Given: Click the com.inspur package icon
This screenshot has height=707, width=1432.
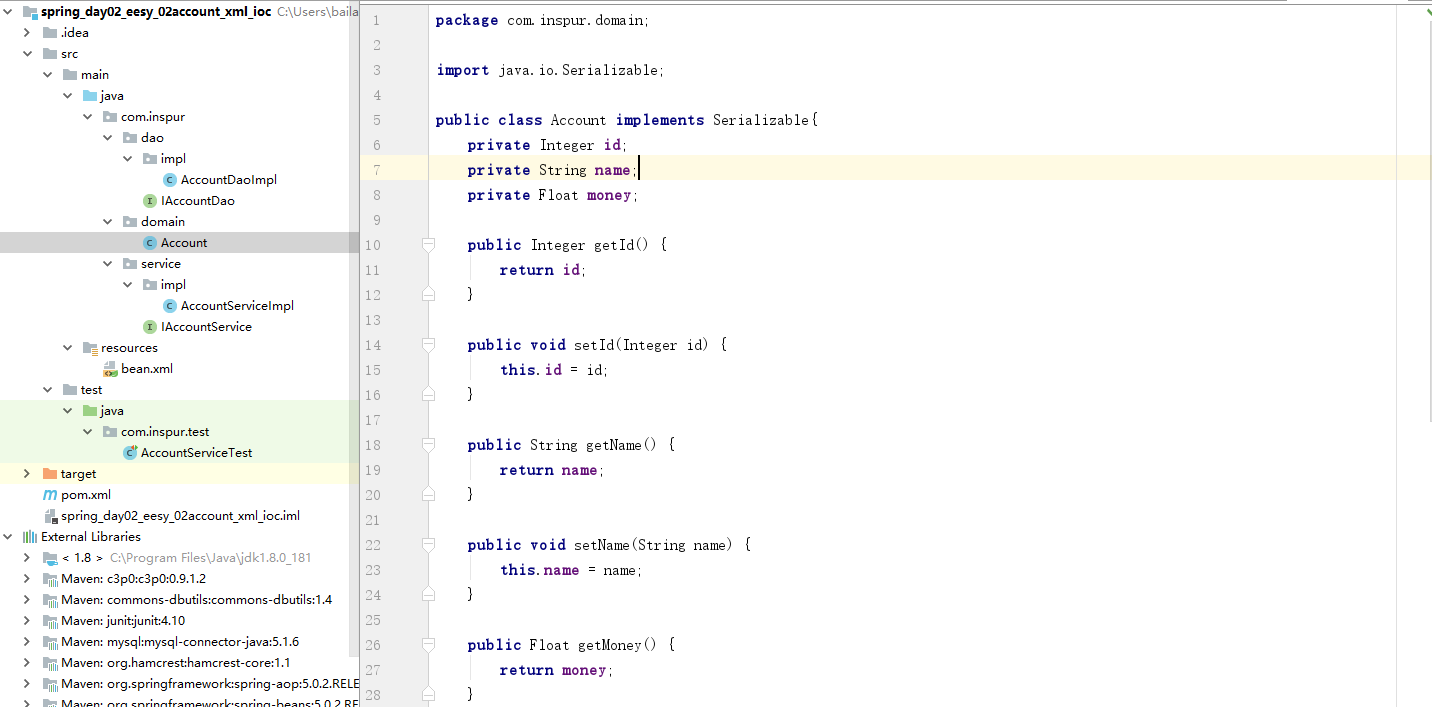Looking at the screenshot, I should pos(110,117).
